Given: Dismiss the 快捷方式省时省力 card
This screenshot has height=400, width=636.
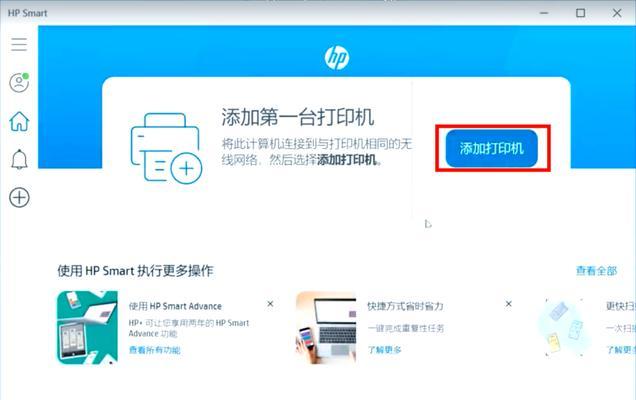Looking at the screenshot, I should pyautogui.click(x=509, y=304).
